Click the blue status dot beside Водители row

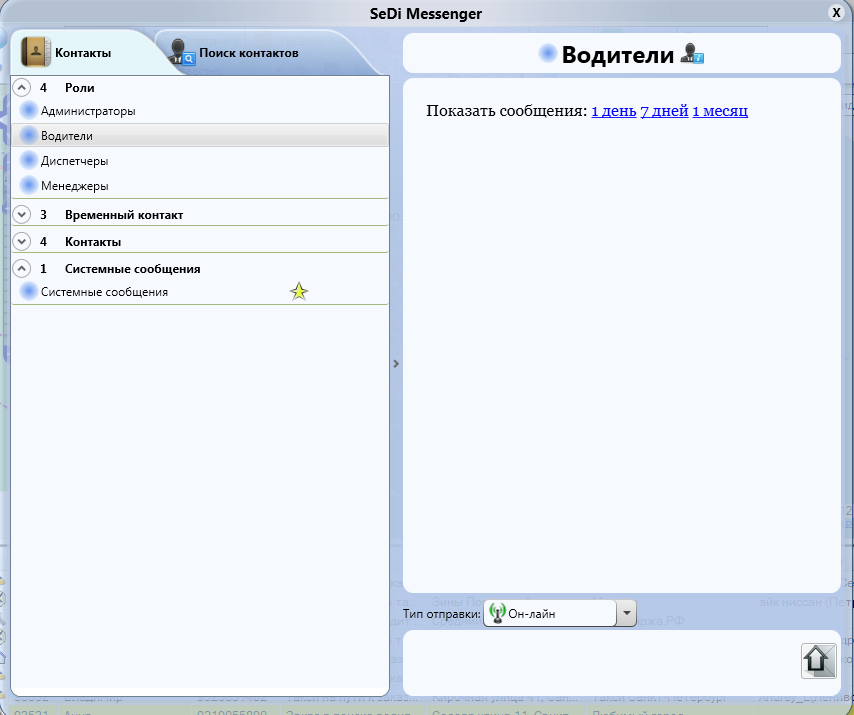pyautogui.click(x=28, y=136)
